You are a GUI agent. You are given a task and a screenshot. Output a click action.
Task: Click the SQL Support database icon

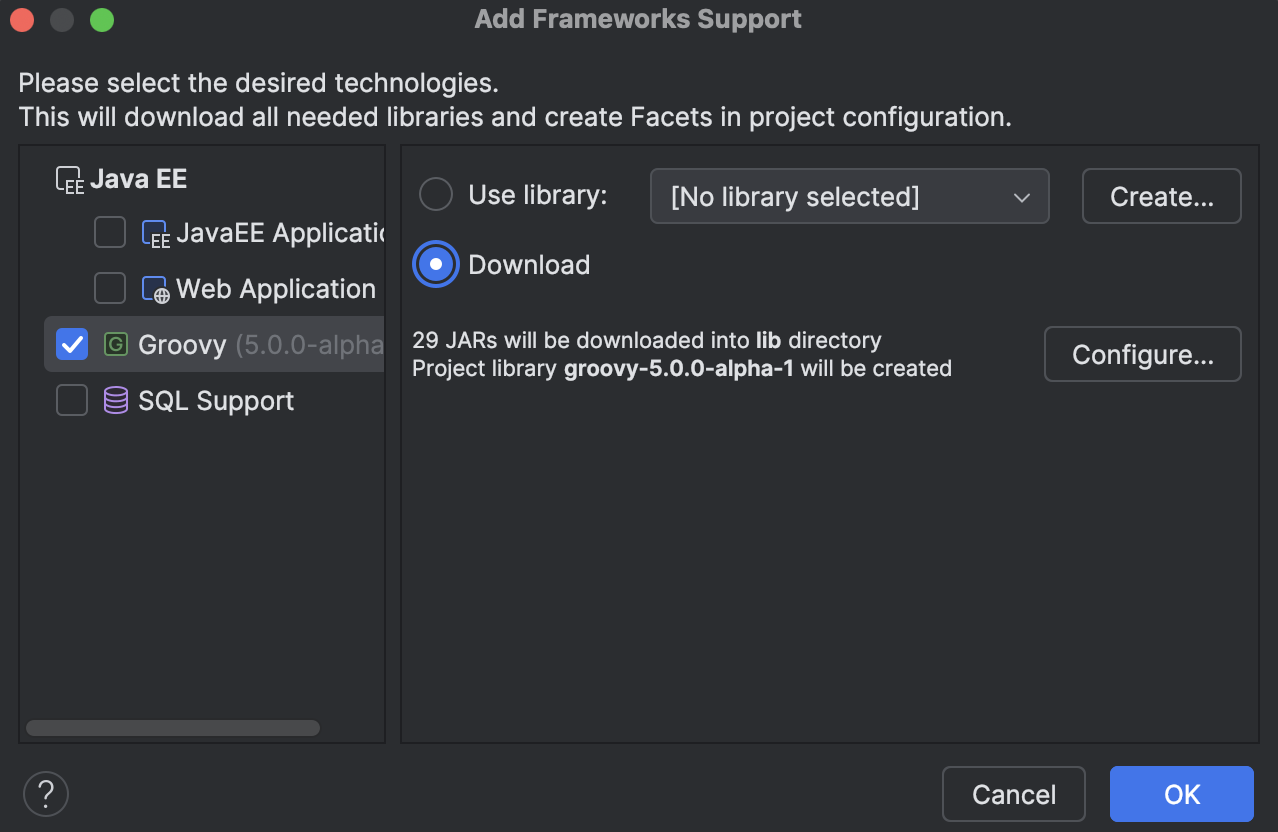click(x=115, y=400)
